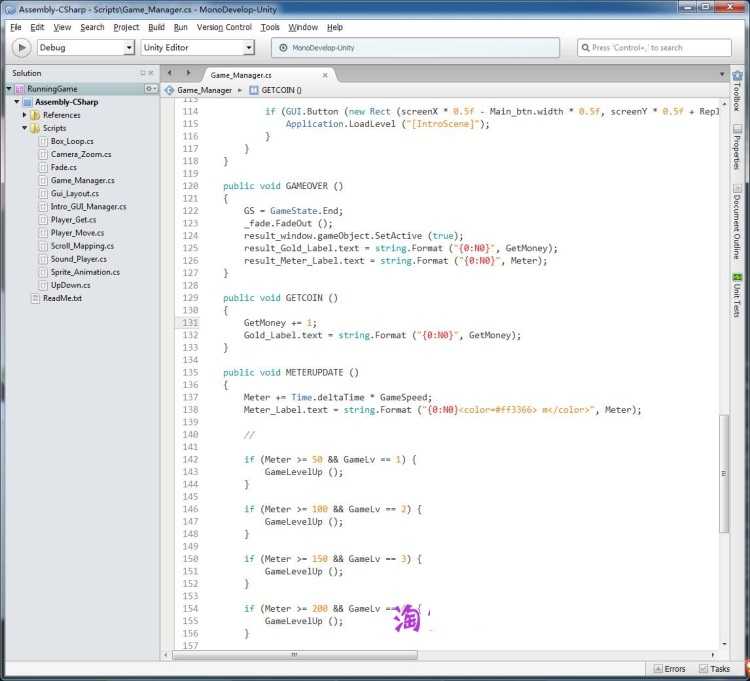Viewport: 750px width, 681px height.
Task: Click line number 131 in the gutter
Action: coord(190,323)
